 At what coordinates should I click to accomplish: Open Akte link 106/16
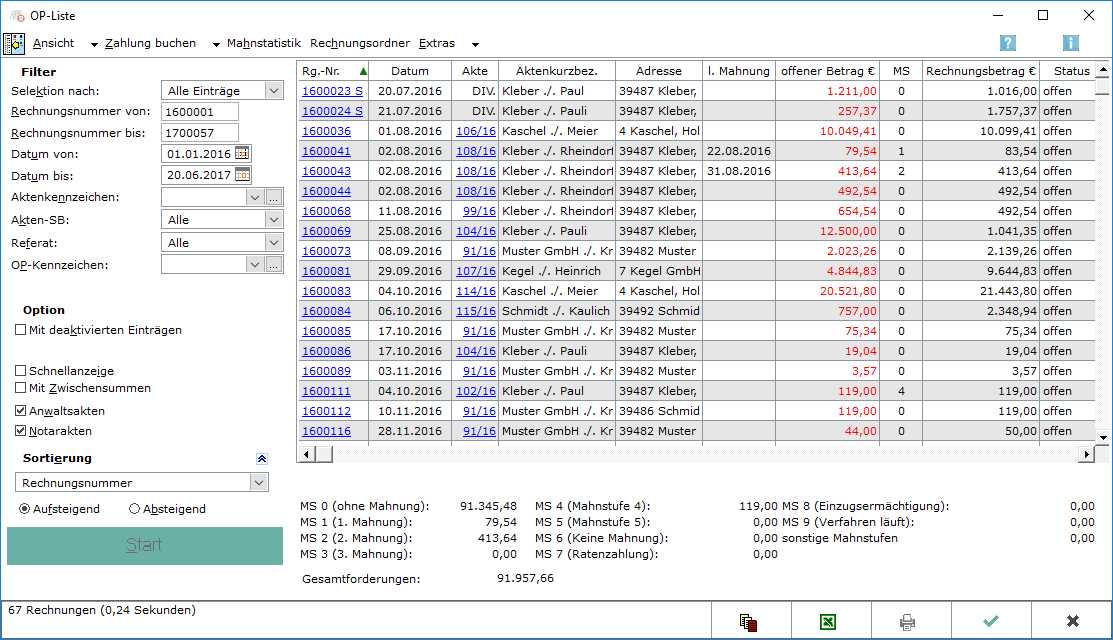[x=476, y=131]
